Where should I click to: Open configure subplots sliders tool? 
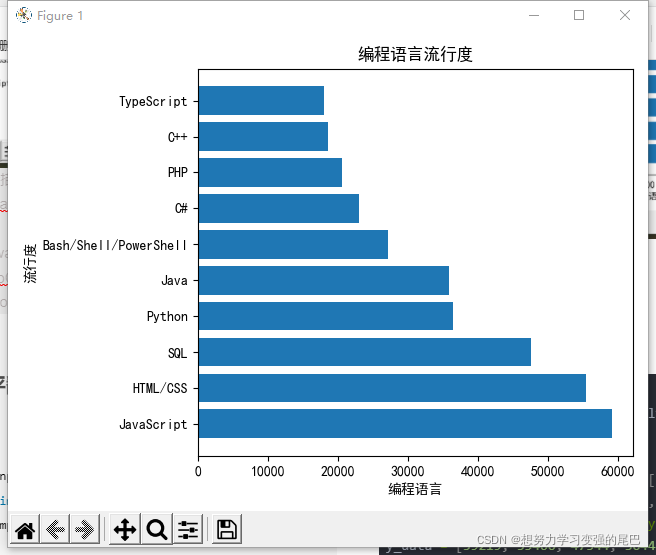pos(188,529)
